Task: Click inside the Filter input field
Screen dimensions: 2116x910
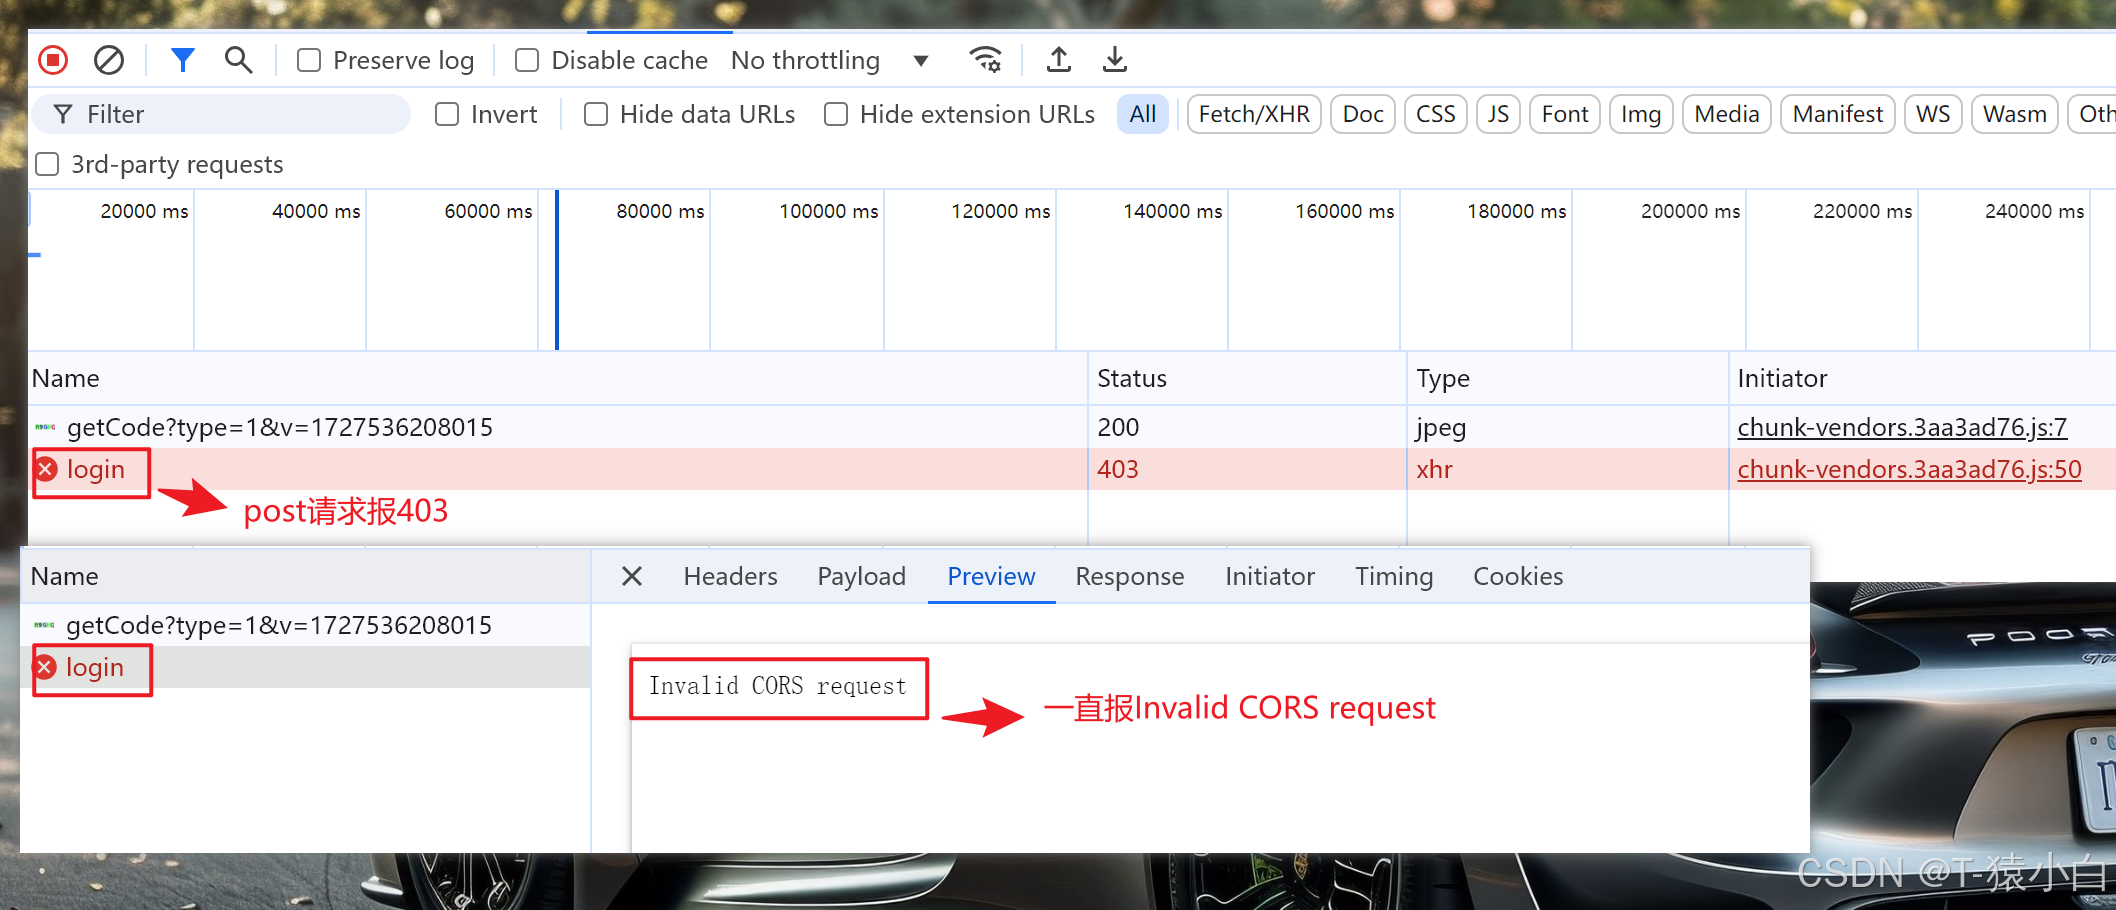Action: click(x=220, y=114)
